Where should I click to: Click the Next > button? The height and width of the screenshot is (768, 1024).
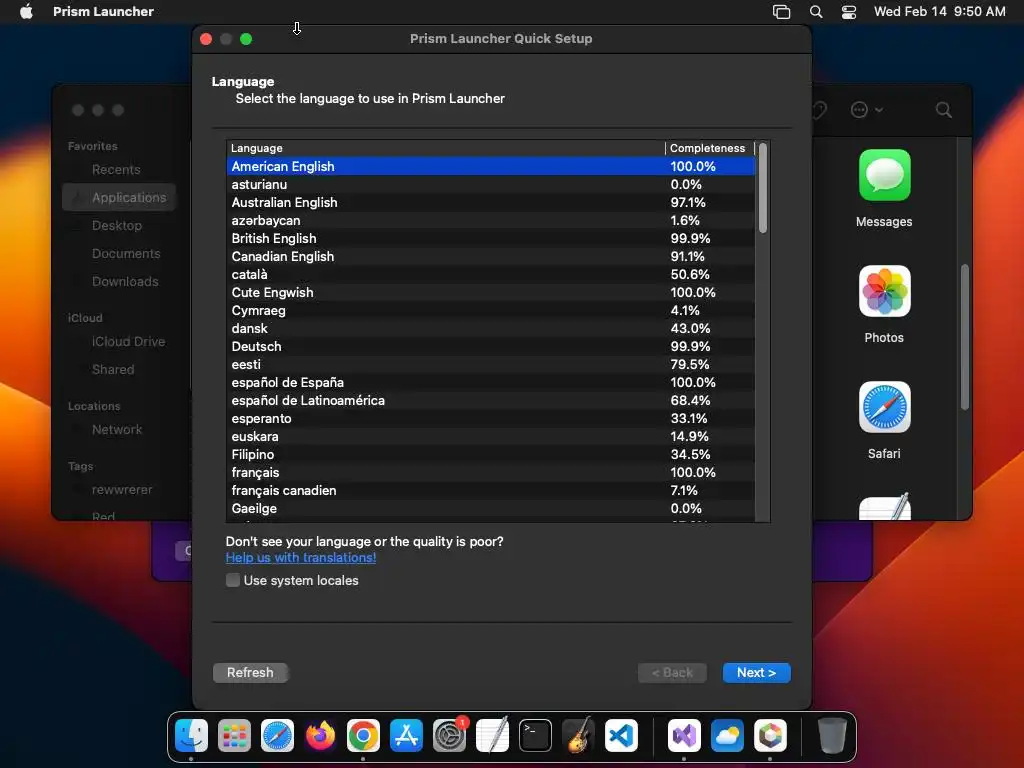756,673
